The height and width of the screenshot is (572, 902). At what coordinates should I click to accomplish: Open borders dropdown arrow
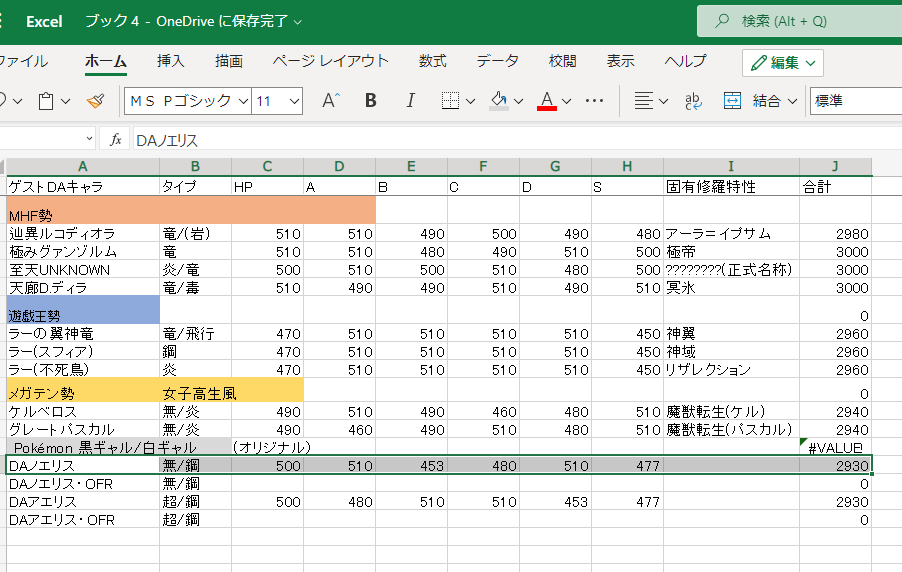pyautogui.click(x=471, y=101)
